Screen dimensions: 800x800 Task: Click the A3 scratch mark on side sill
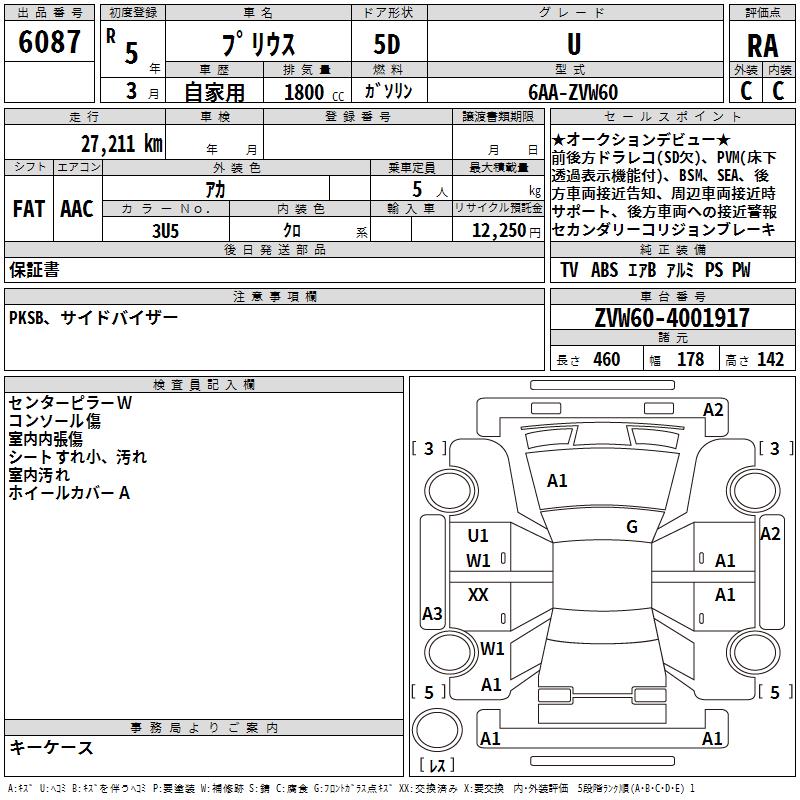[432, 613]
